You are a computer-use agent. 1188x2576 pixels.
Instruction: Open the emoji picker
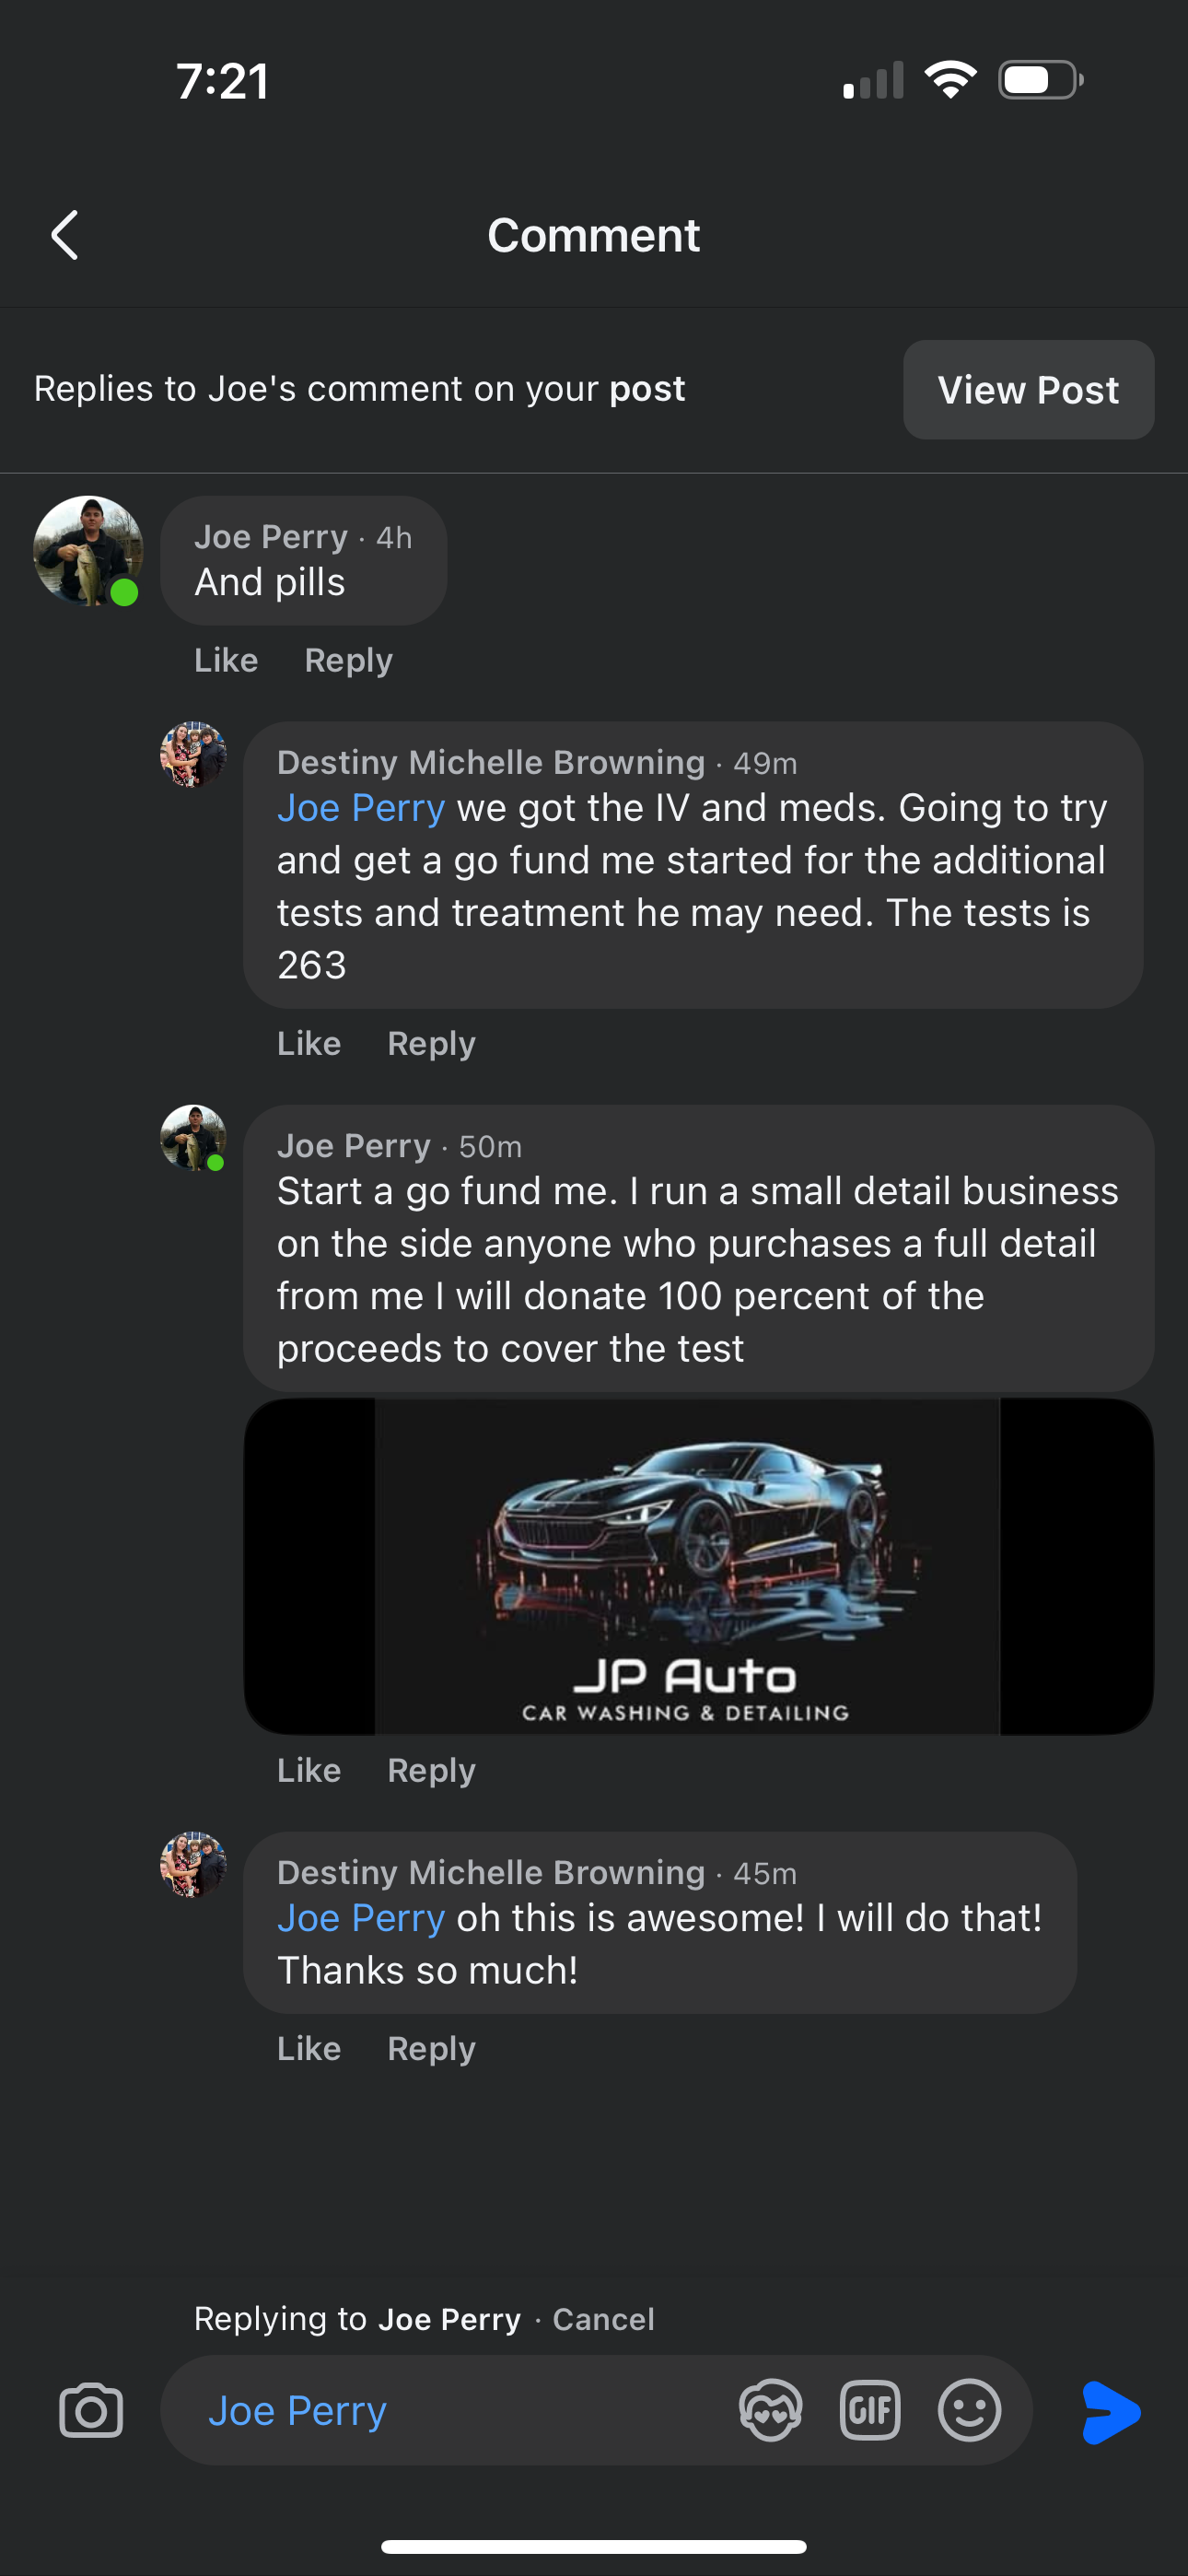click(968, 2410)
